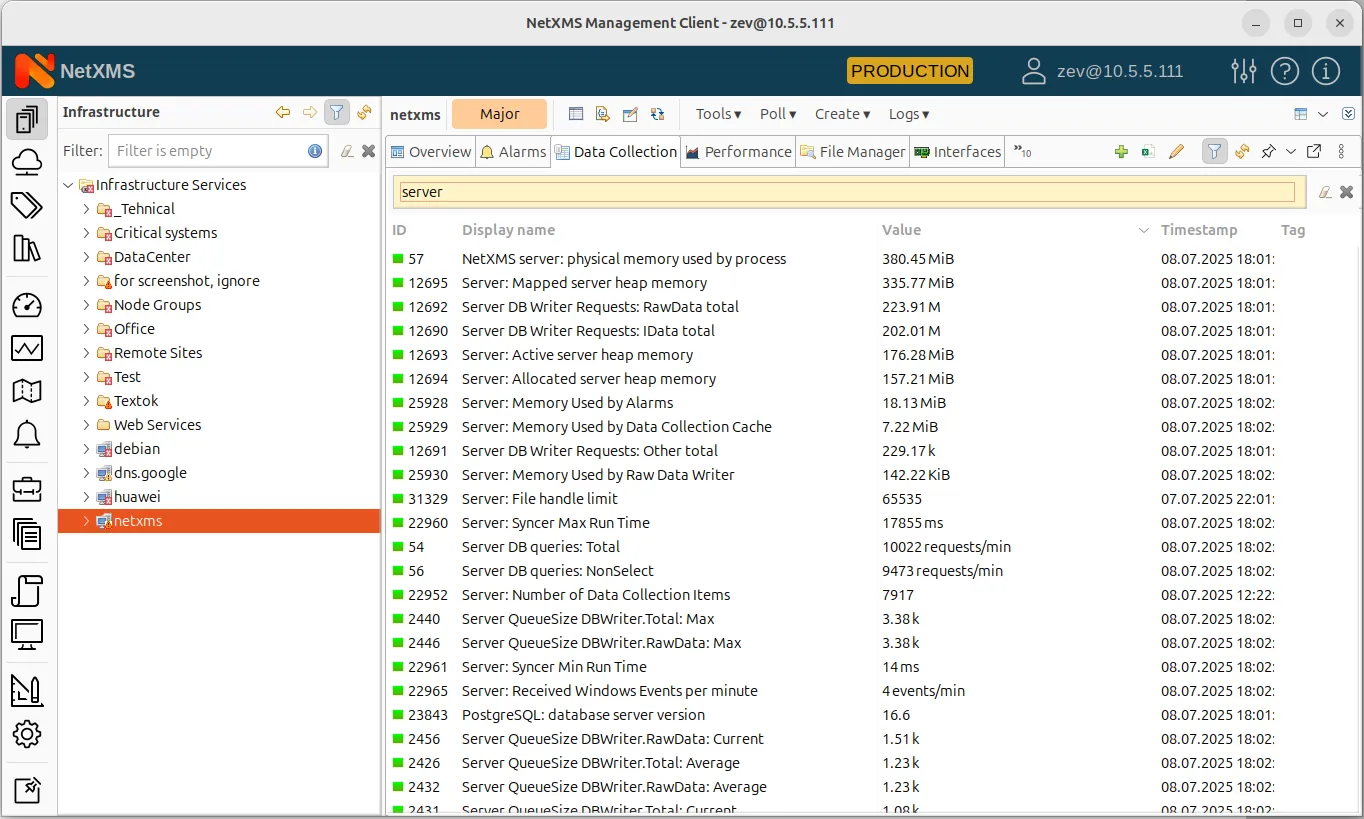Export data collection items to Excel

tap(1148, 151)
